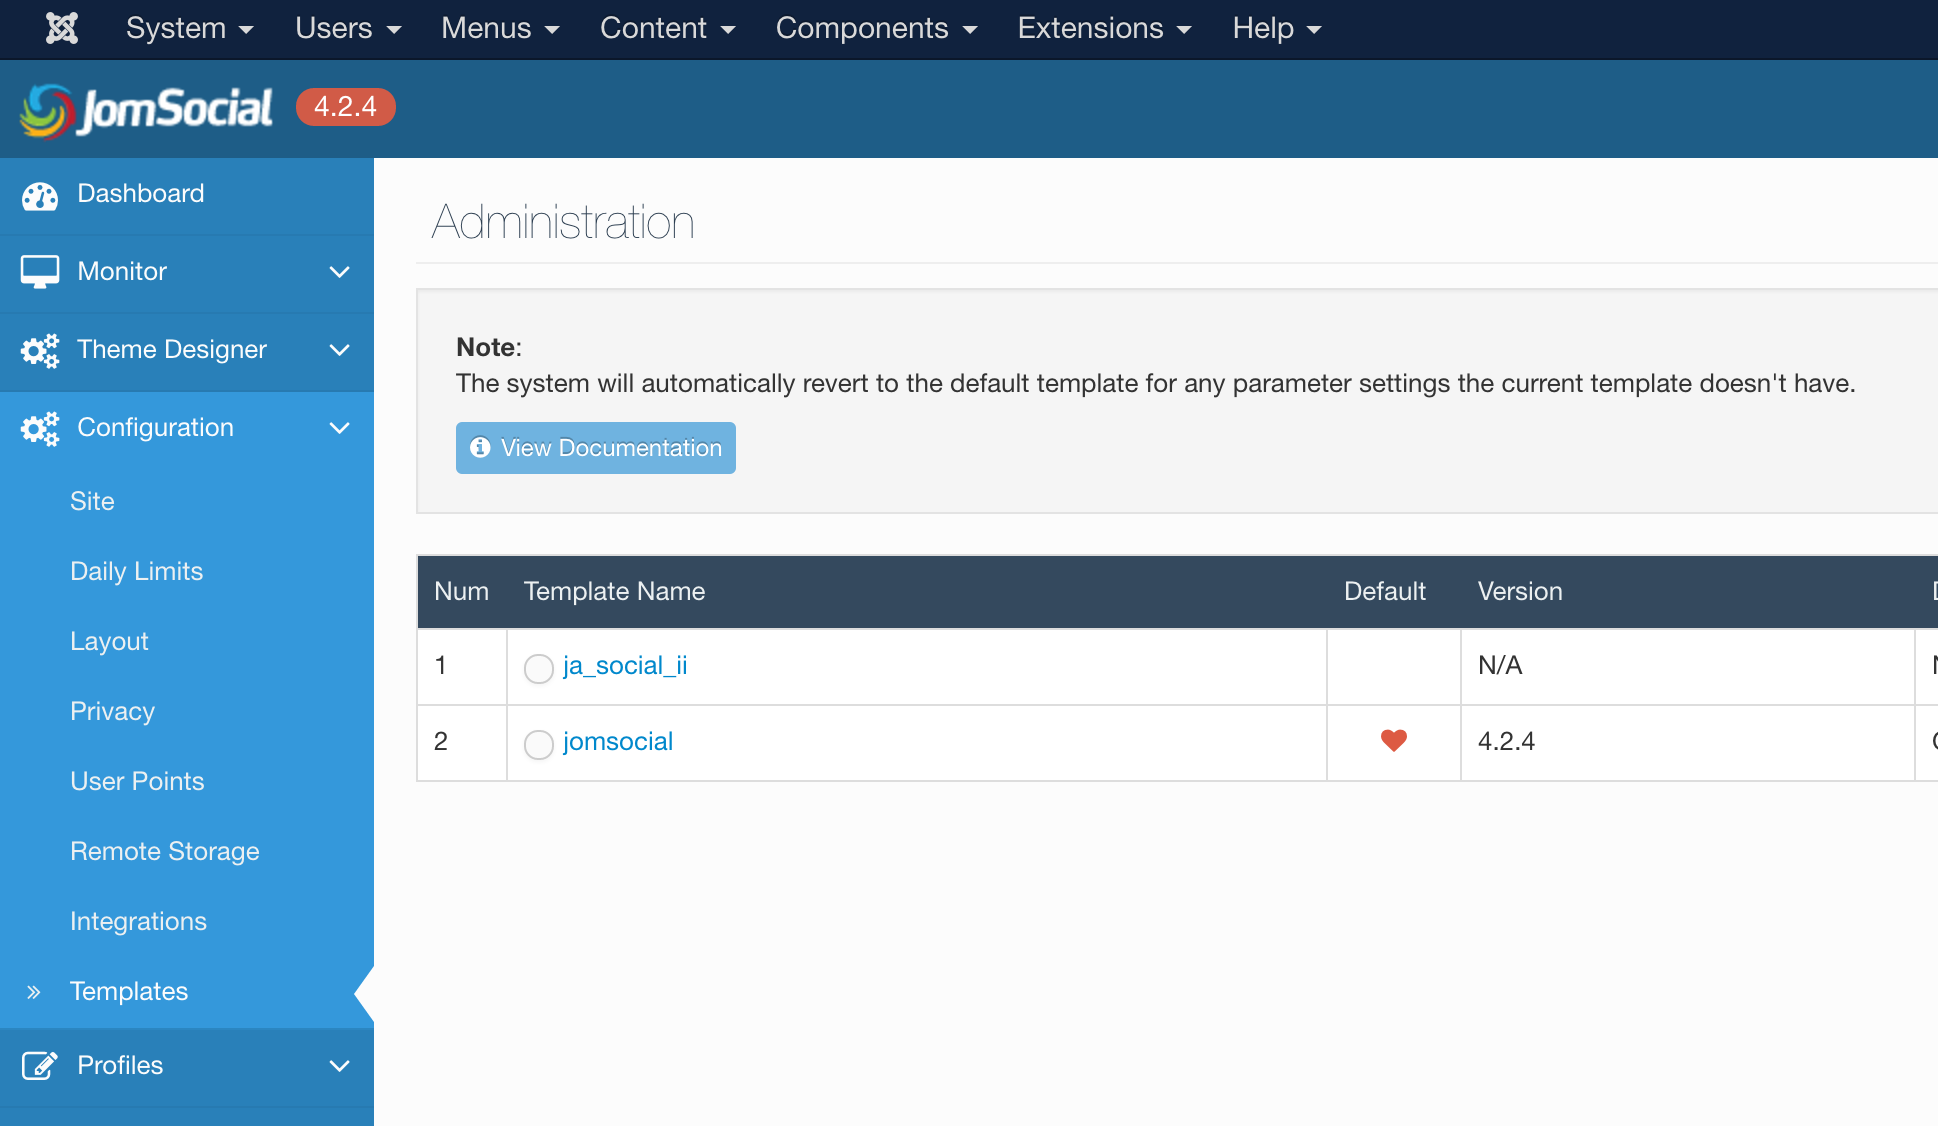Image resolution: width=1938 pixels, height=1126 pixels.
Task: Open the Site configuration page
Action: tap(92, 501)
